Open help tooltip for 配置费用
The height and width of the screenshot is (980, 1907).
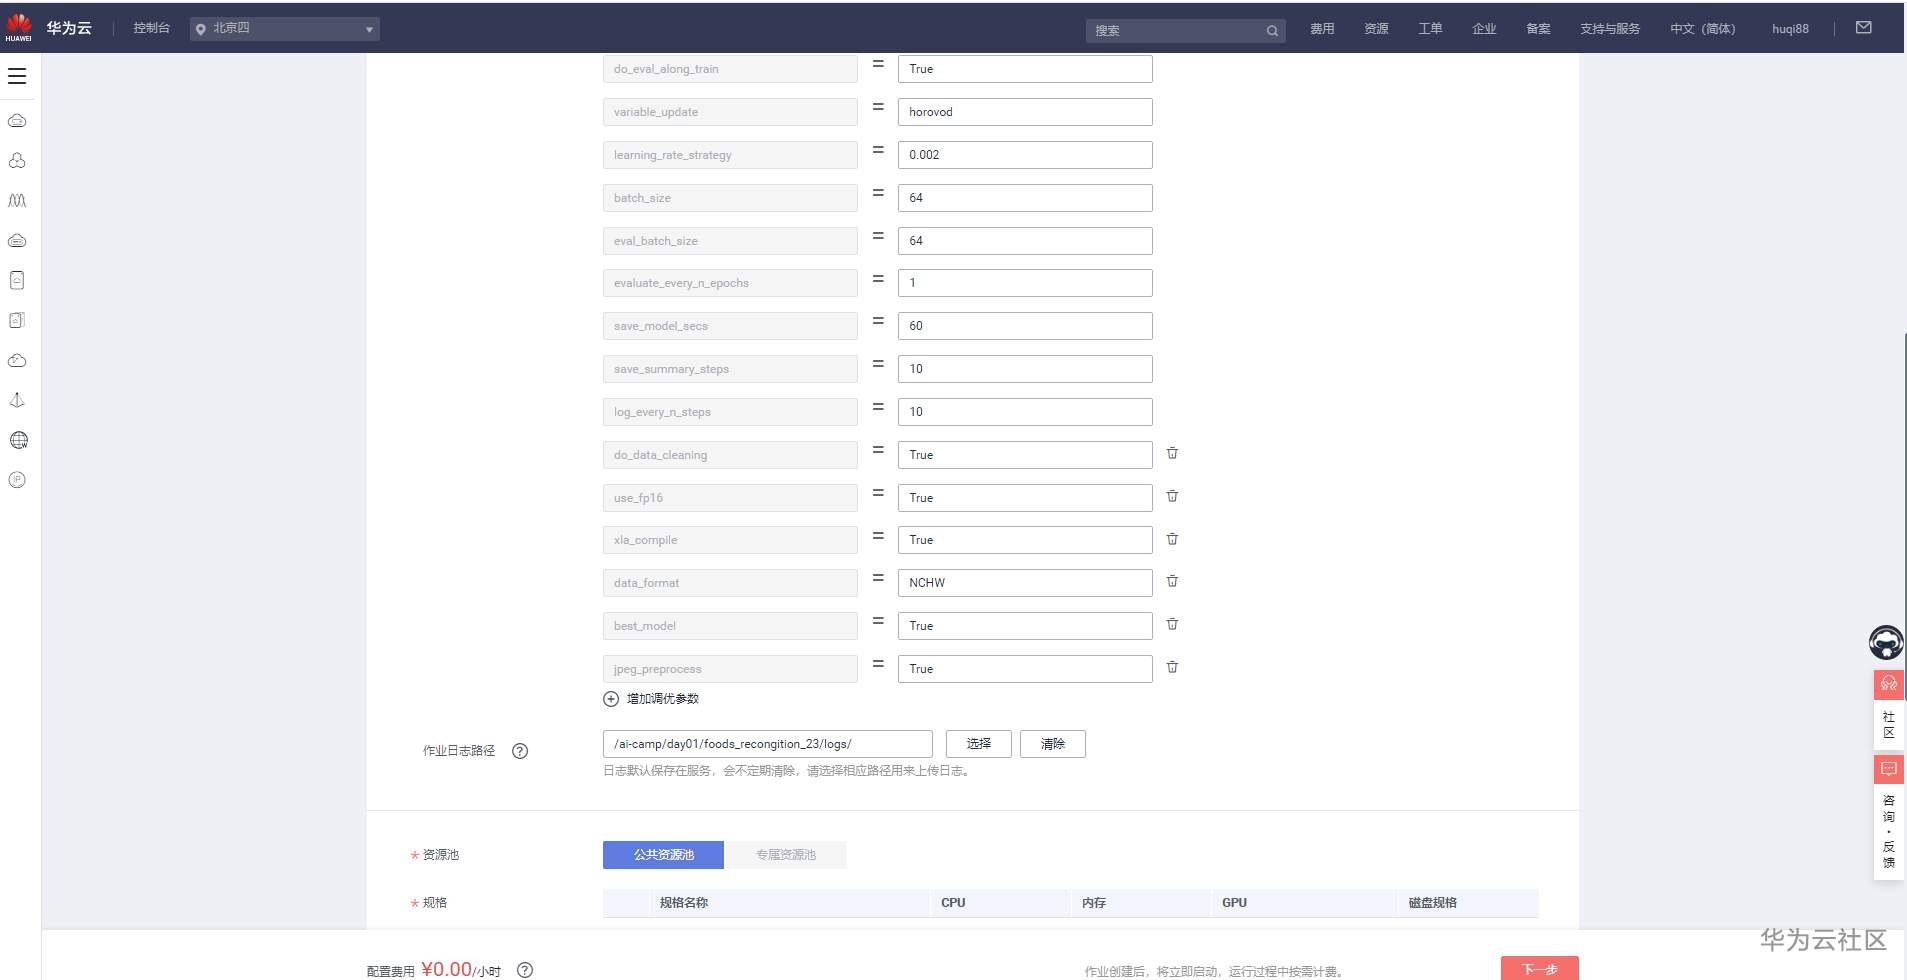(x=525, y=970)
